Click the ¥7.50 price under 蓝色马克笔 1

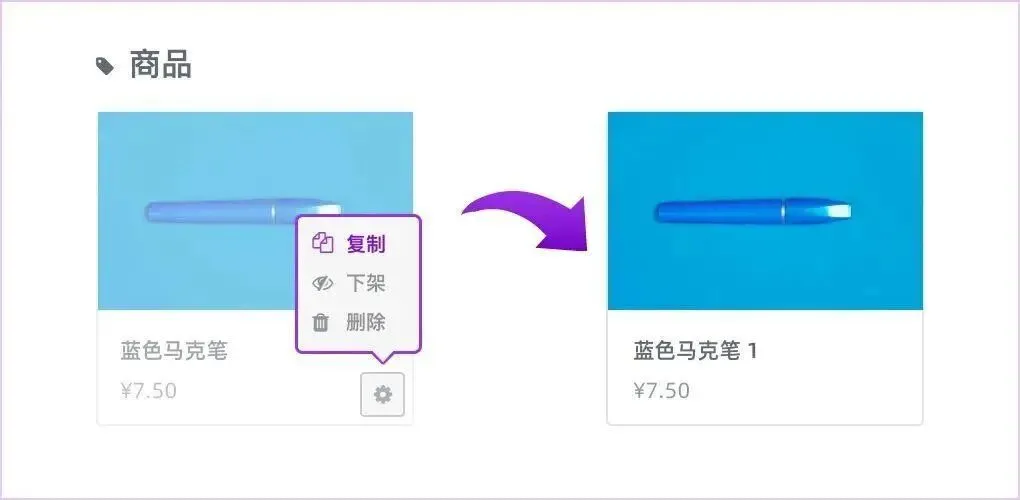click(x=662, y=391)
